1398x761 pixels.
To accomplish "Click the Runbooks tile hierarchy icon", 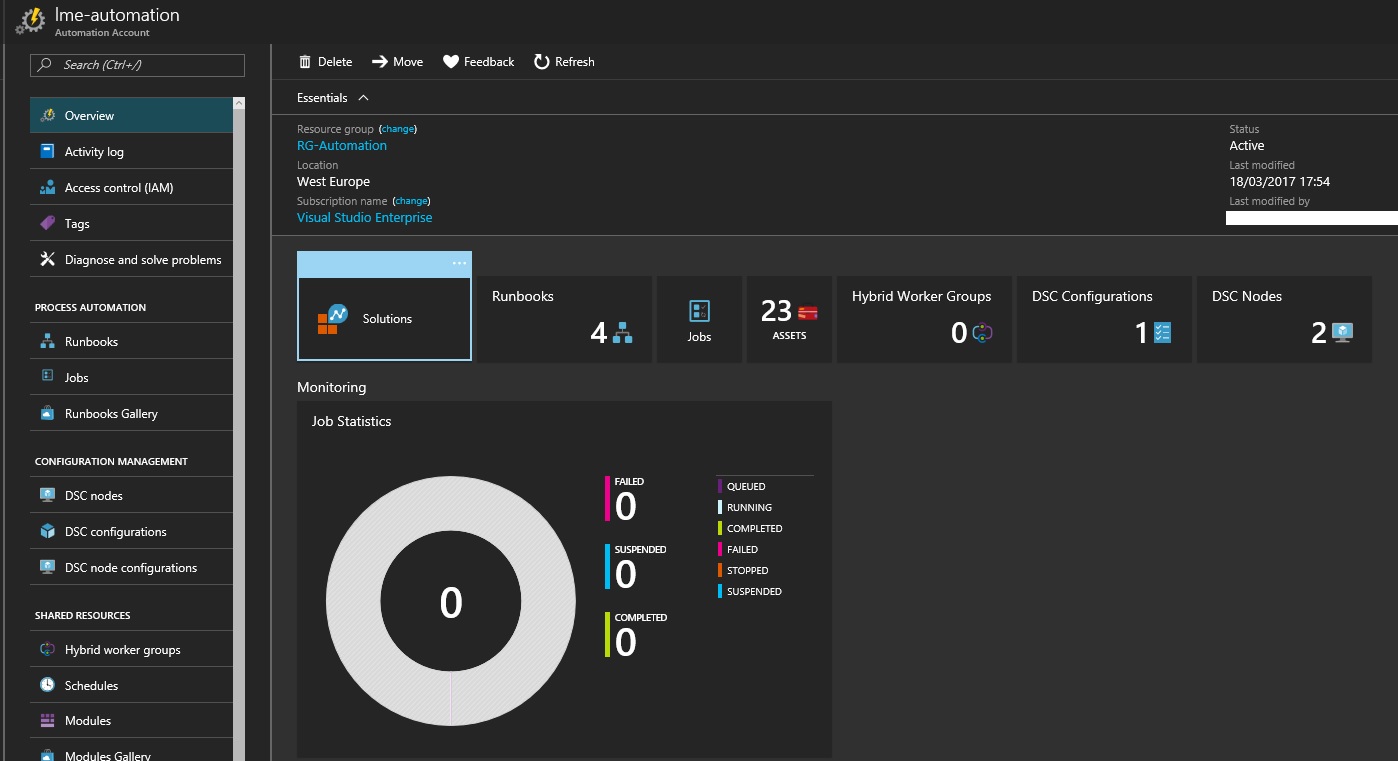I will (623, 333).
